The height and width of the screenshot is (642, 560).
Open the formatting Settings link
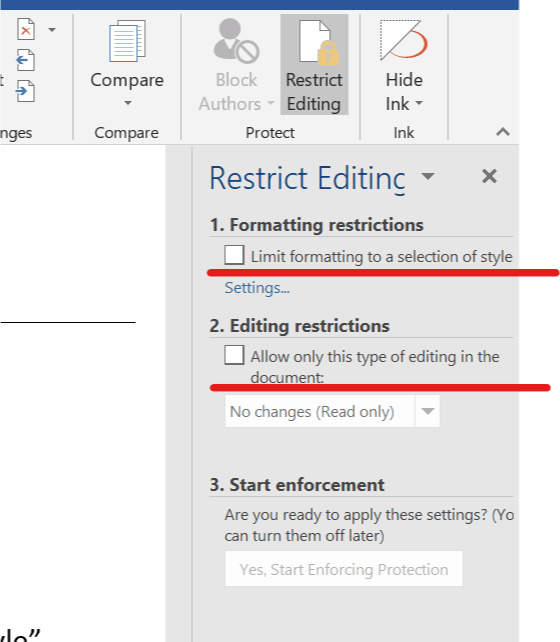click(257, 288)
